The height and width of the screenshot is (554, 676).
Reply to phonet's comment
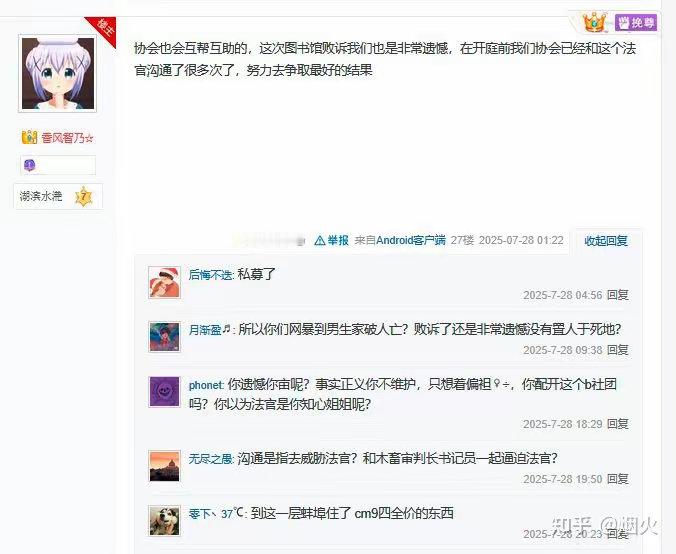pos(617,424)
